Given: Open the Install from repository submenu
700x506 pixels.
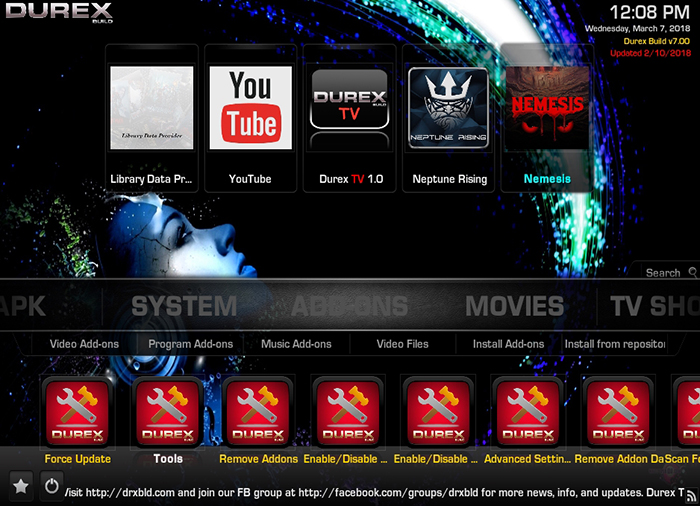Looking at the screenshot, I should 615,344.
